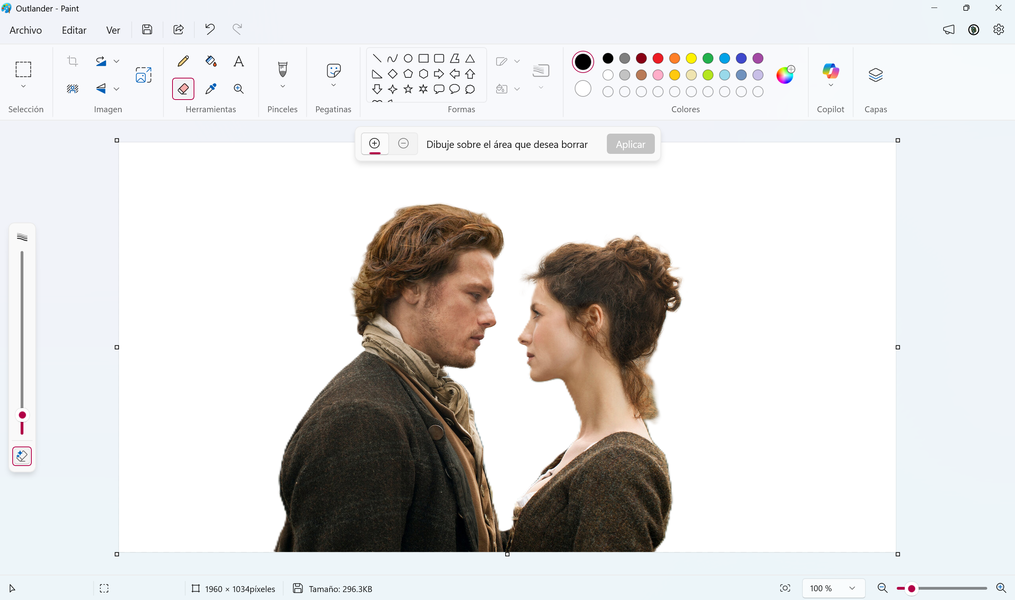Image resolution: width=1015 pixels, height=600 pixels.
Task: Select the Pencil tool
Action: pos(183,61)
